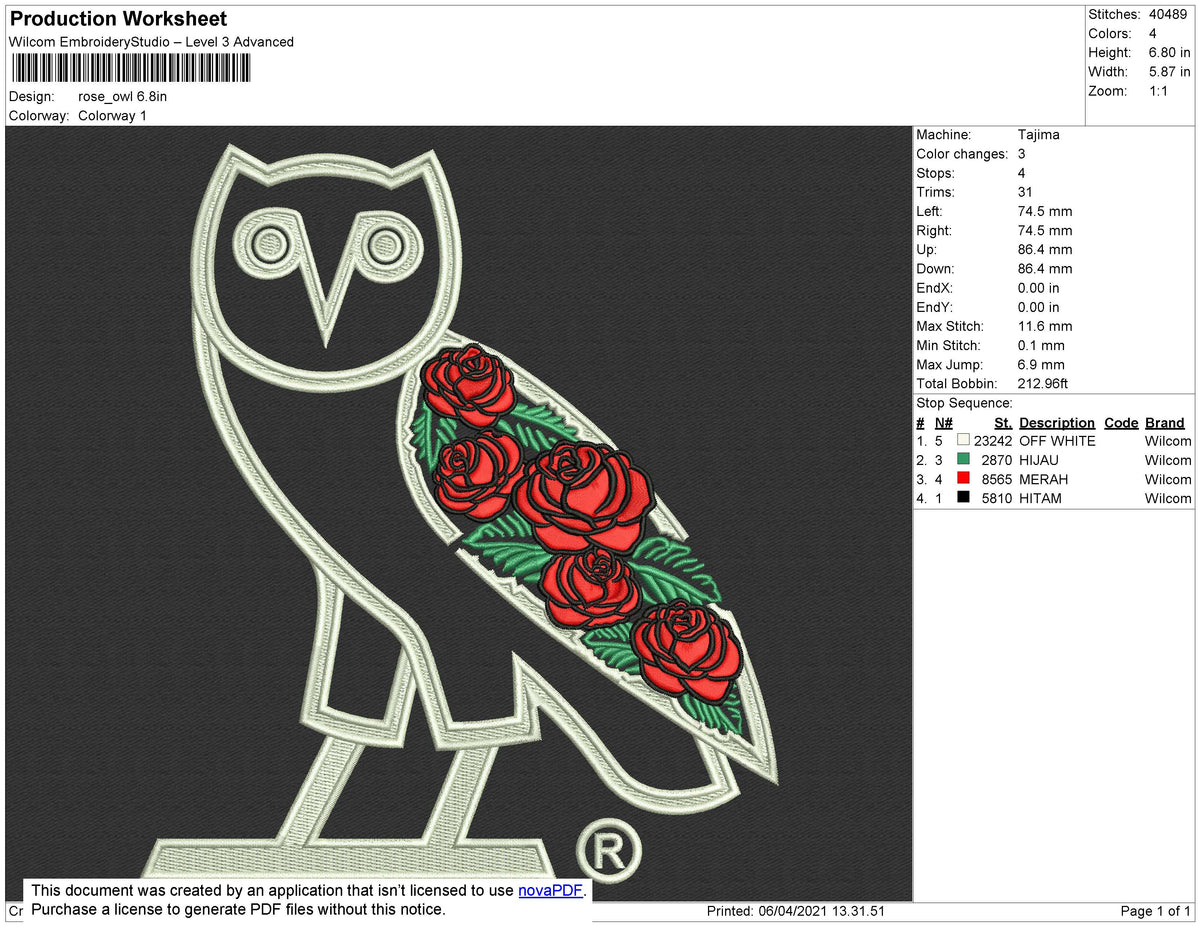Open the Brand column sort options
1200x927 pixels.
[x=1164, y=422]
